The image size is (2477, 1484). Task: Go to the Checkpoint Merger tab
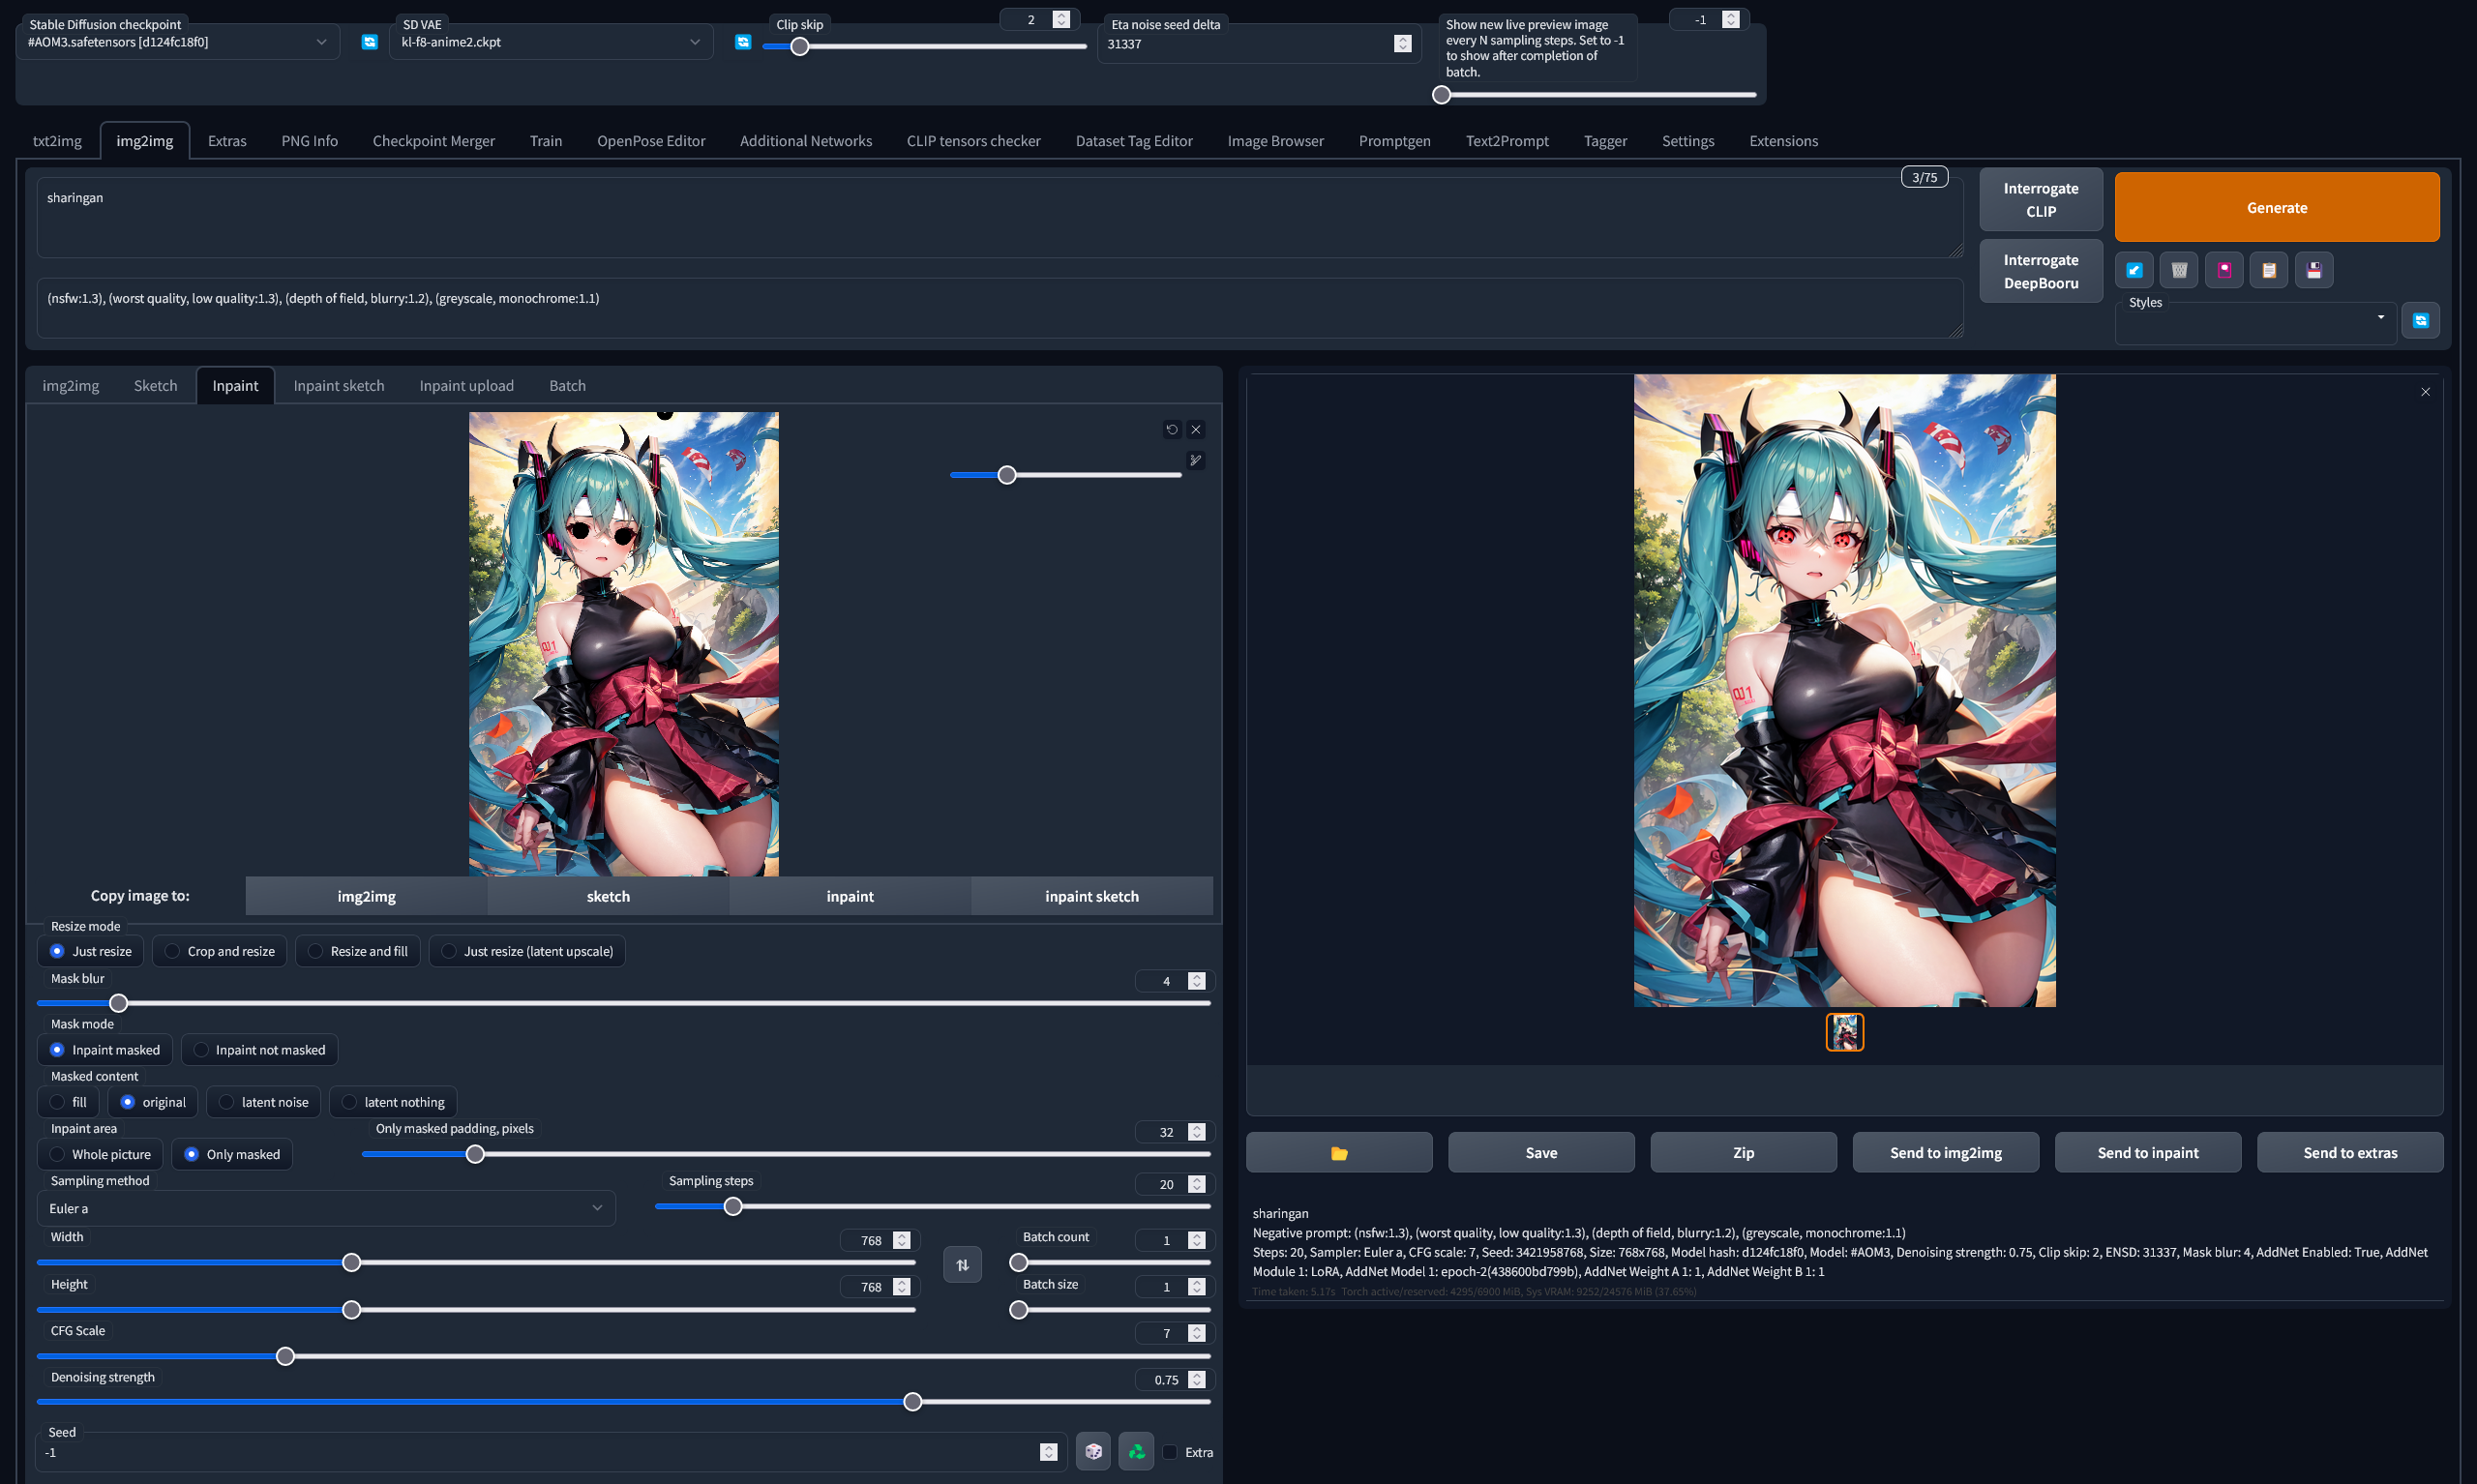tap(433, 141)
